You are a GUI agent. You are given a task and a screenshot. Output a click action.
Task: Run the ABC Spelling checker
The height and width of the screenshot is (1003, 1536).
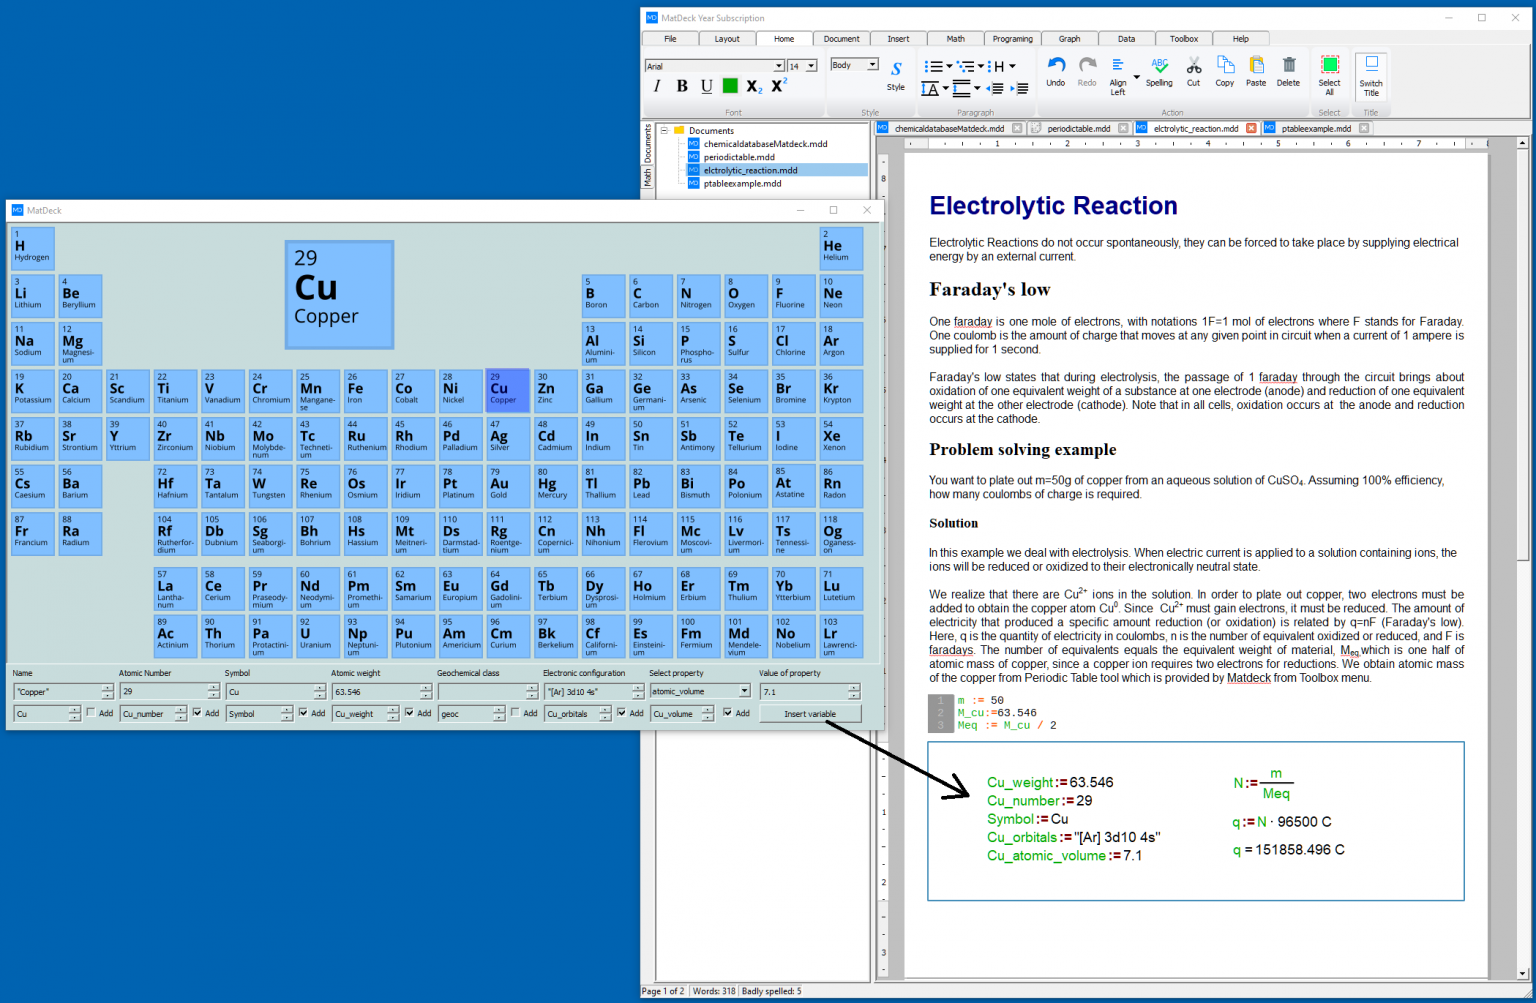pos(1159,68)
